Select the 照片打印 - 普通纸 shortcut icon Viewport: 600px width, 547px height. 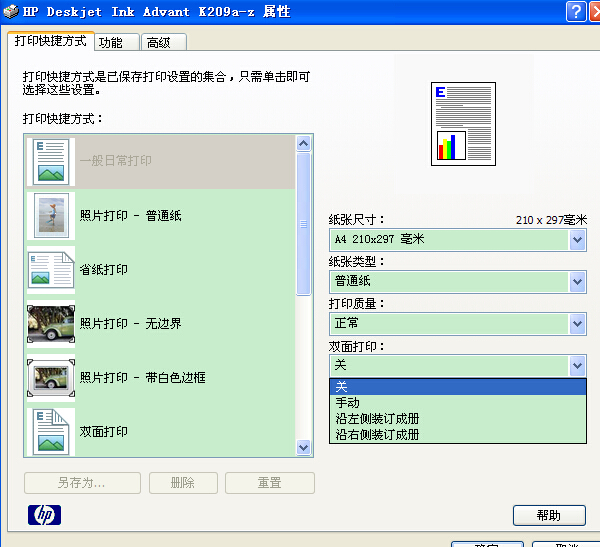pyautogui.click(x=50, y=215)
